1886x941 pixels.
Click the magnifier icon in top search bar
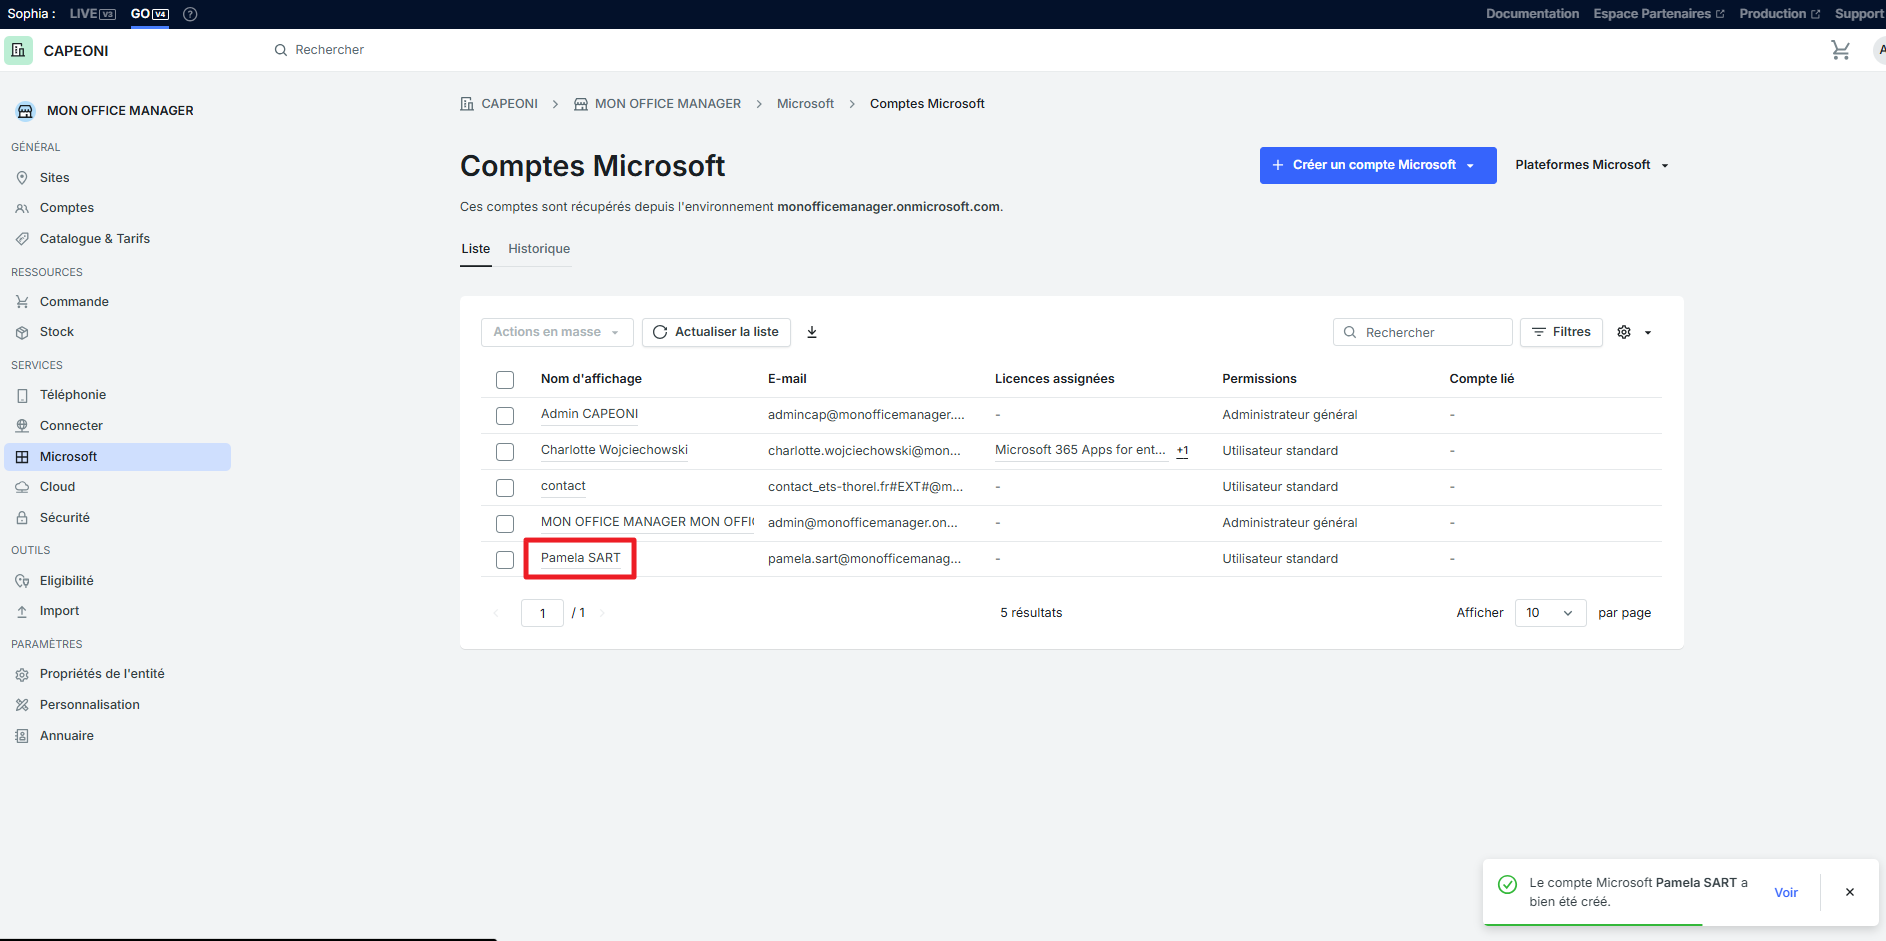(281, 50)
